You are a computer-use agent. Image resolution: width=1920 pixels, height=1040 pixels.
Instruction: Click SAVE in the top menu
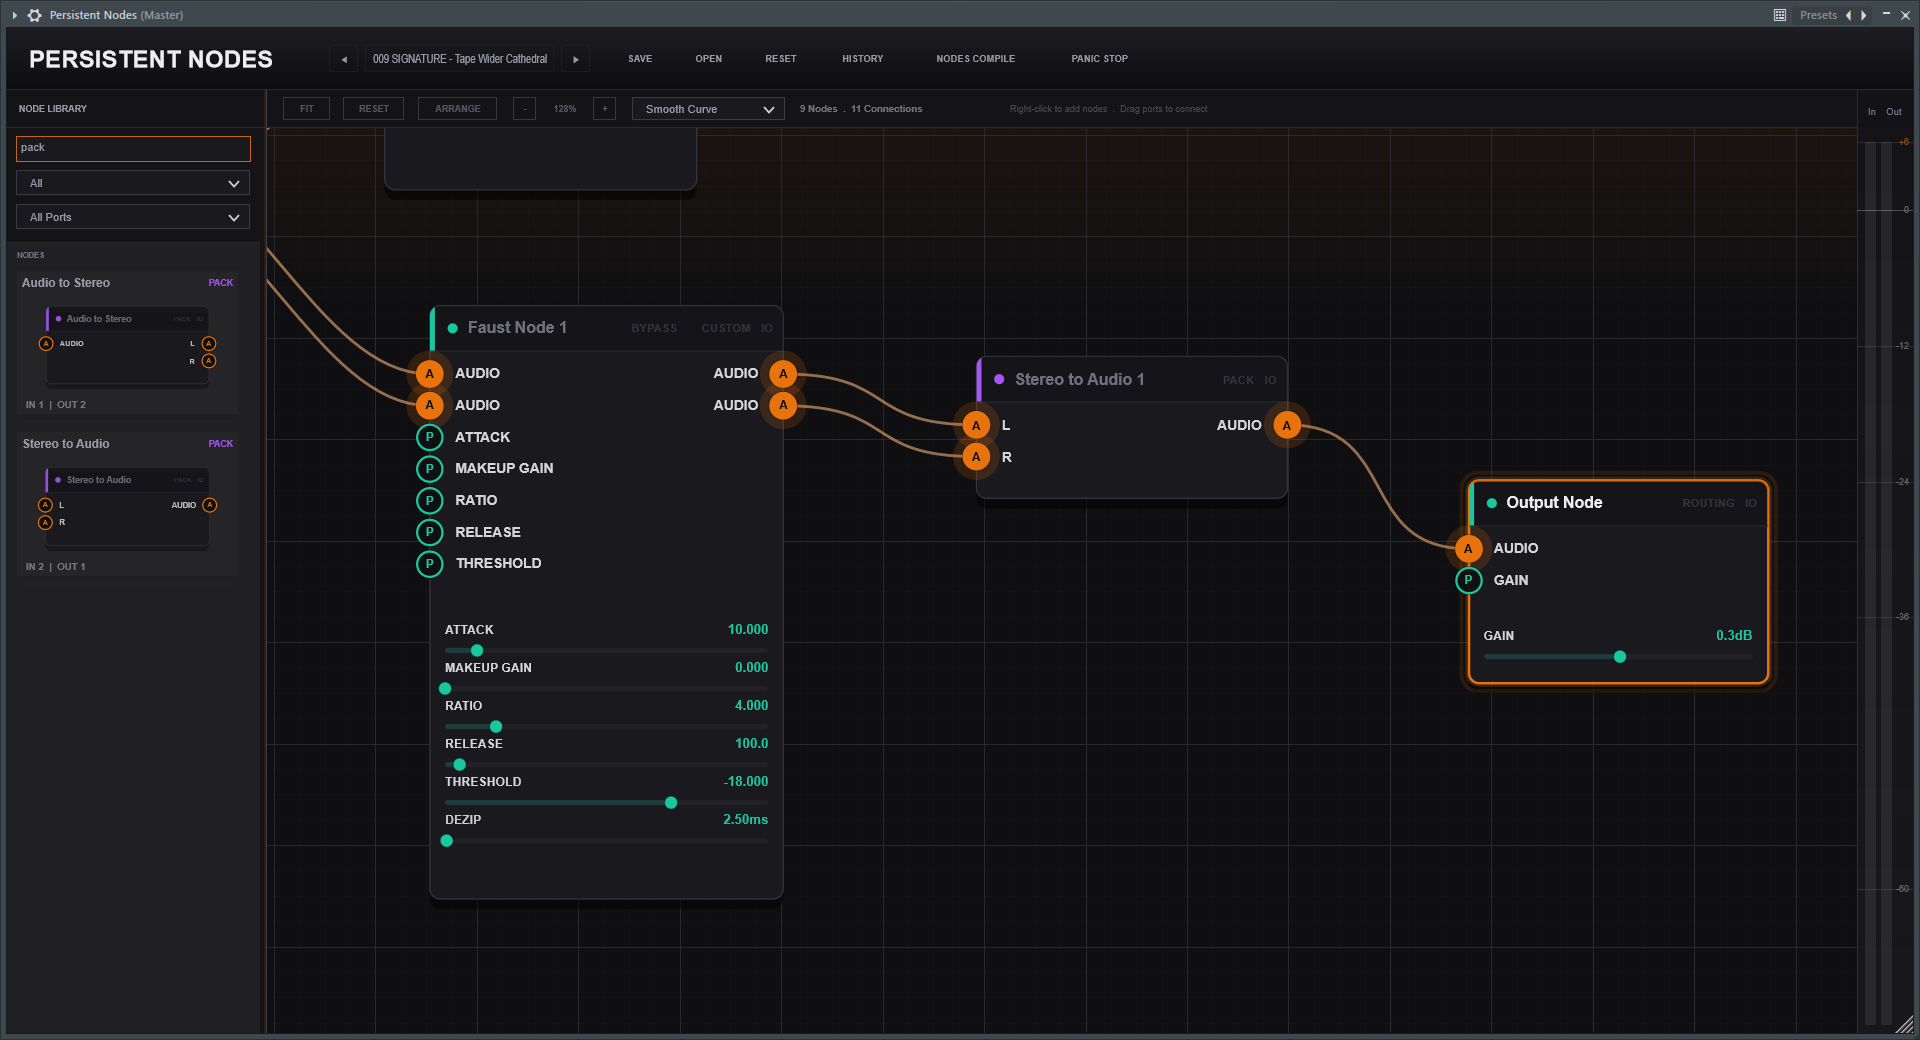click(640, 59)
